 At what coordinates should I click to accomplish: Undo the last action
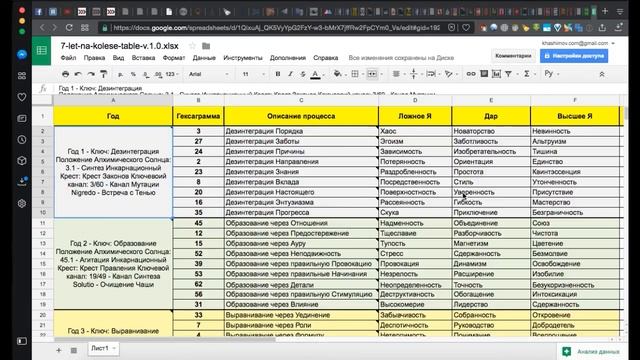point(78,74)
